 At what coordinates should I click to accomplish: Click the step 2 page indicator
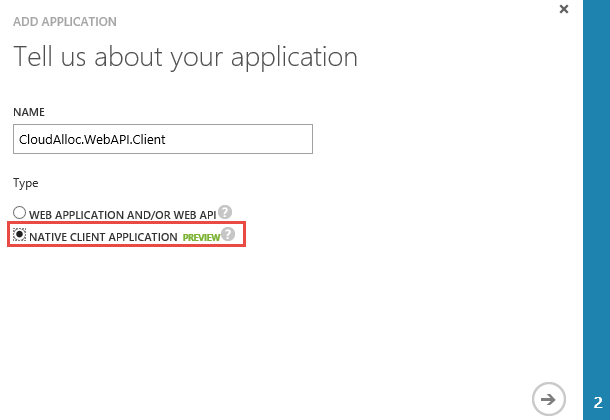click(596, 400)
